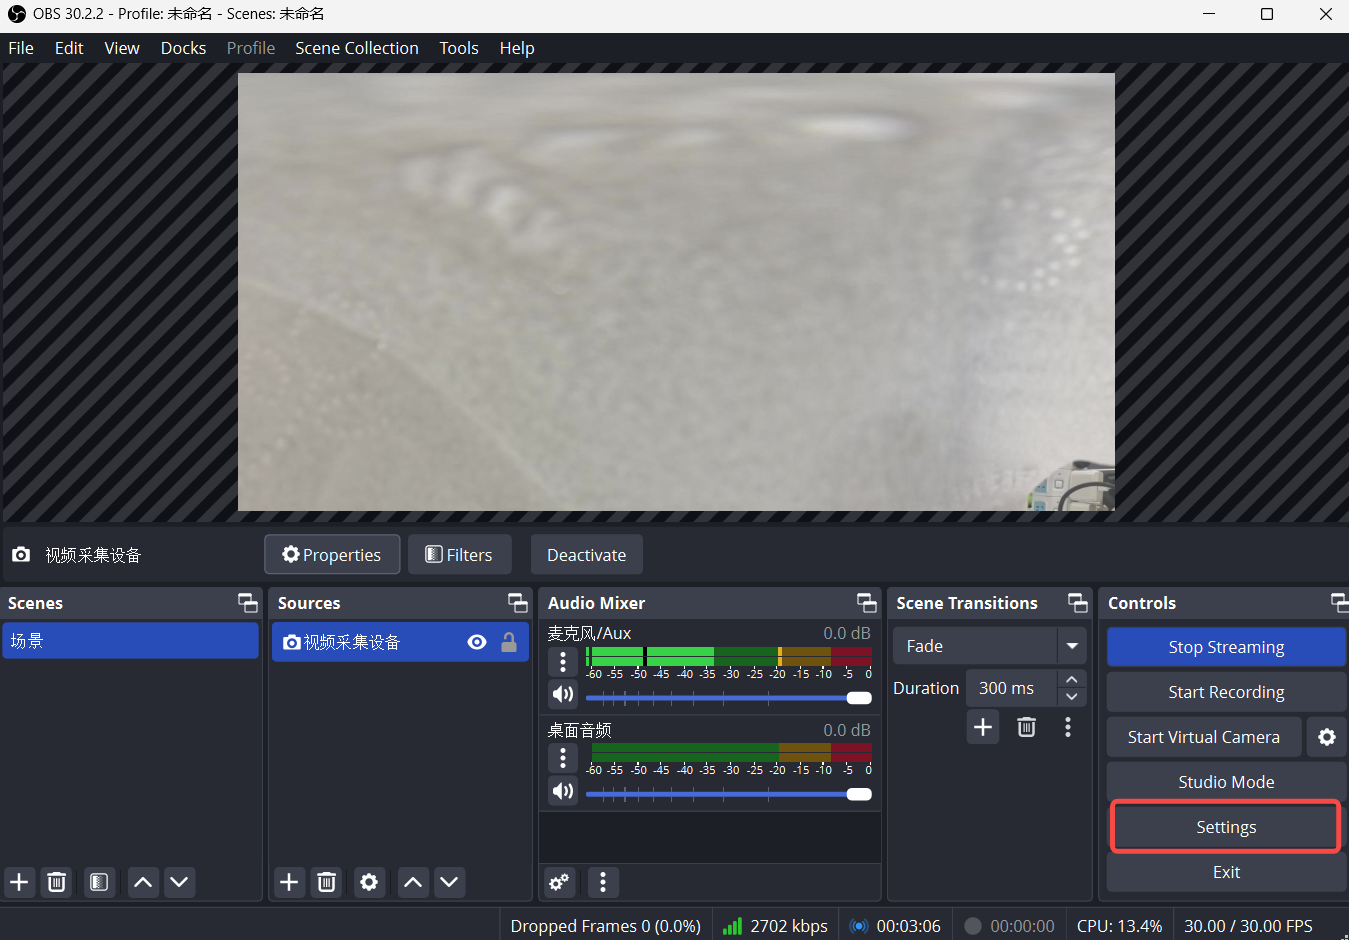Delete the Fade transition with trash icon

point(1026,727)
